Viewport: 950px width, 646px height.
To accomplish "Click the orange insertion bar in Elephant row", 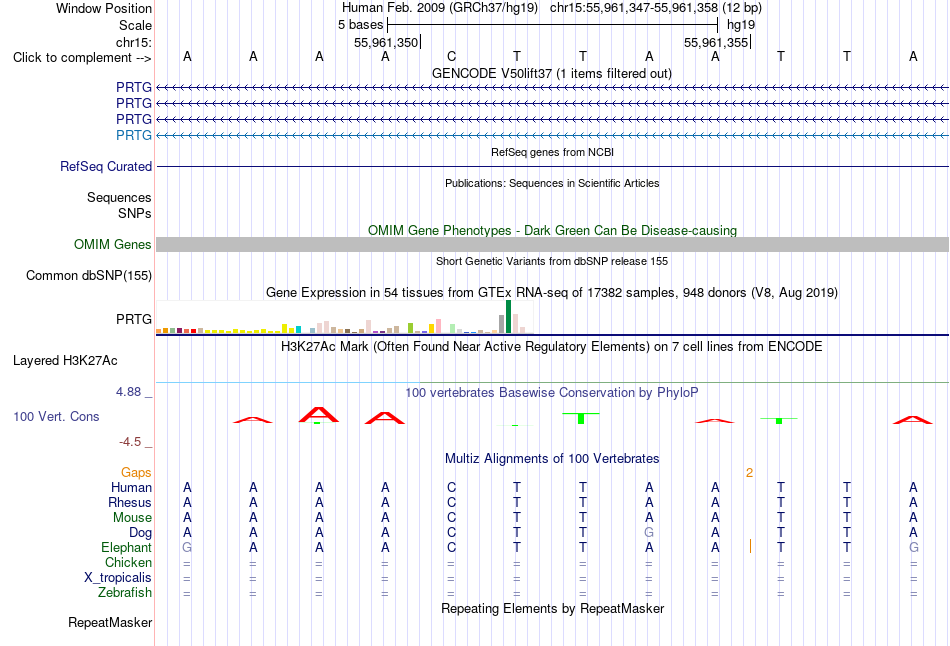I will pos(750,547).
